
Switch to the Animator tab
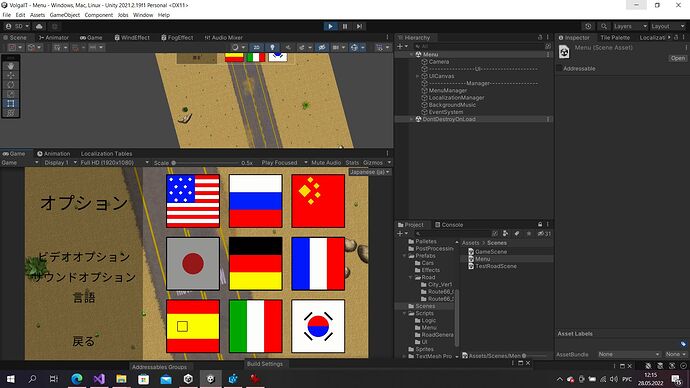54,38
